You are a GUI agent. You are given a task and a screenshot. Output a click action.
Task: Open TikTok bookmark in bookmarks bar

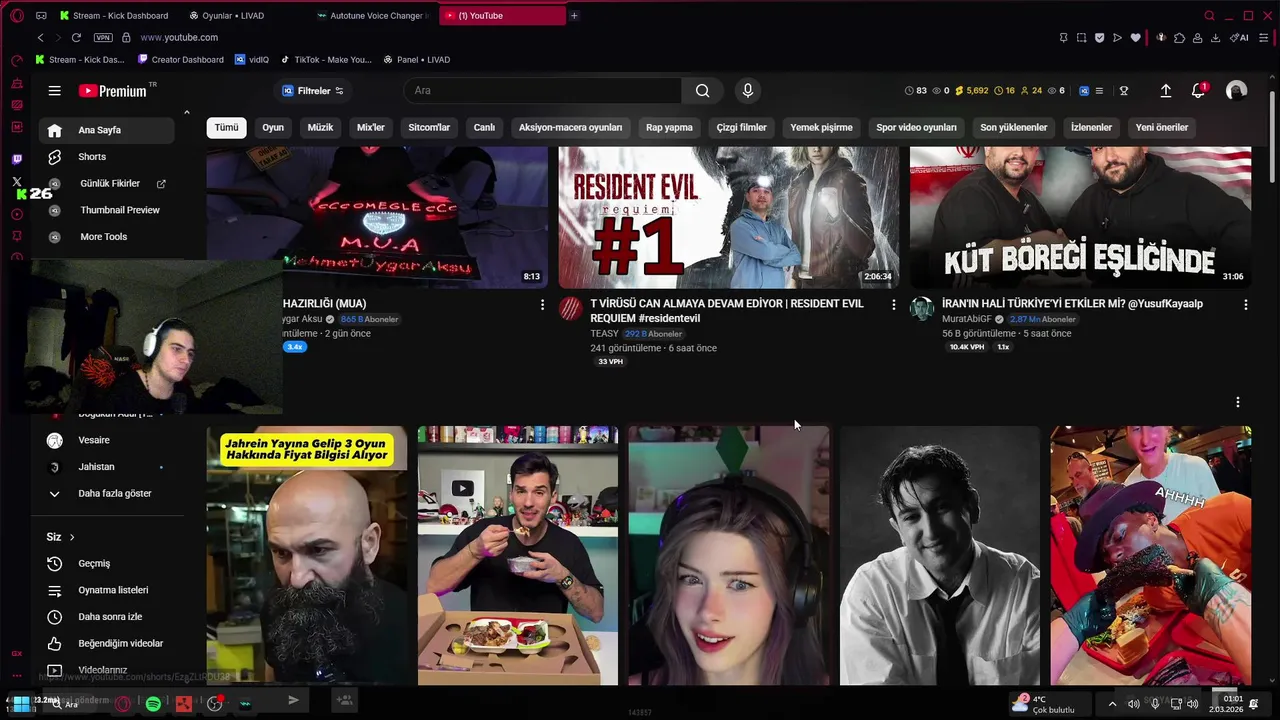pos(326,60)
